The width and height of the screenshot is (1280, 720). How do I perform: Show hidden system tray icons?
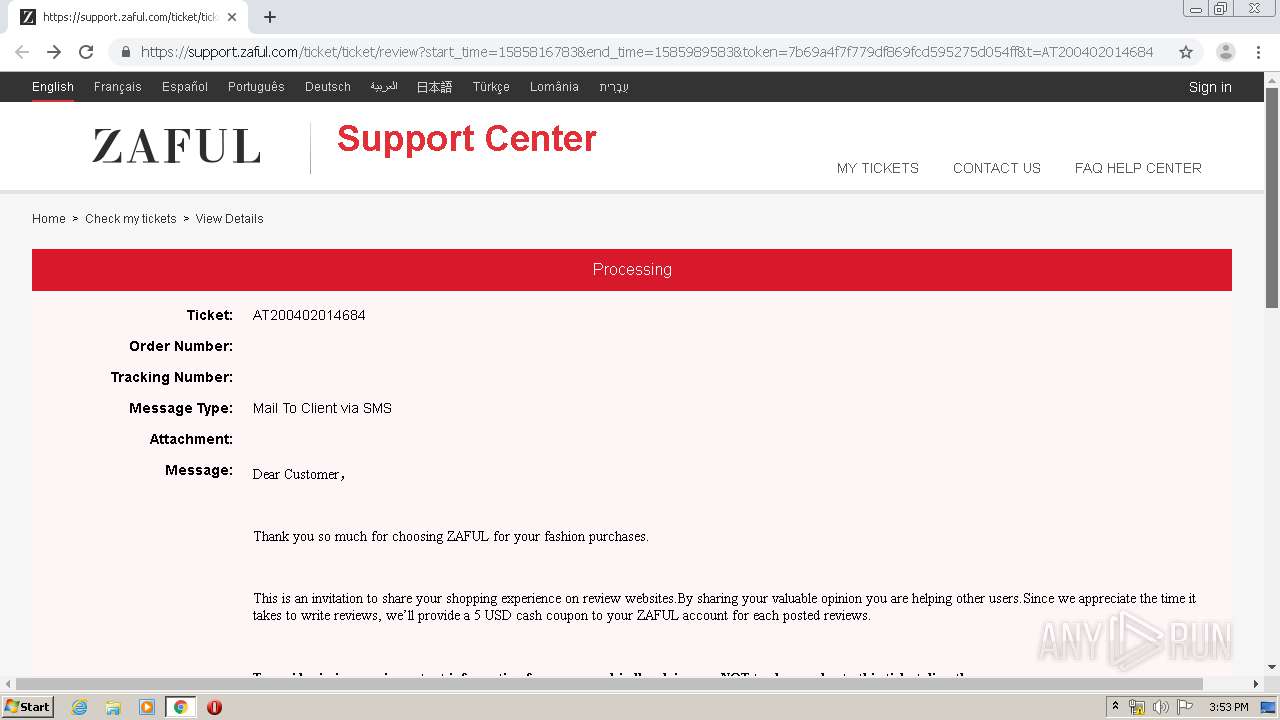(x=1115, y=707)
